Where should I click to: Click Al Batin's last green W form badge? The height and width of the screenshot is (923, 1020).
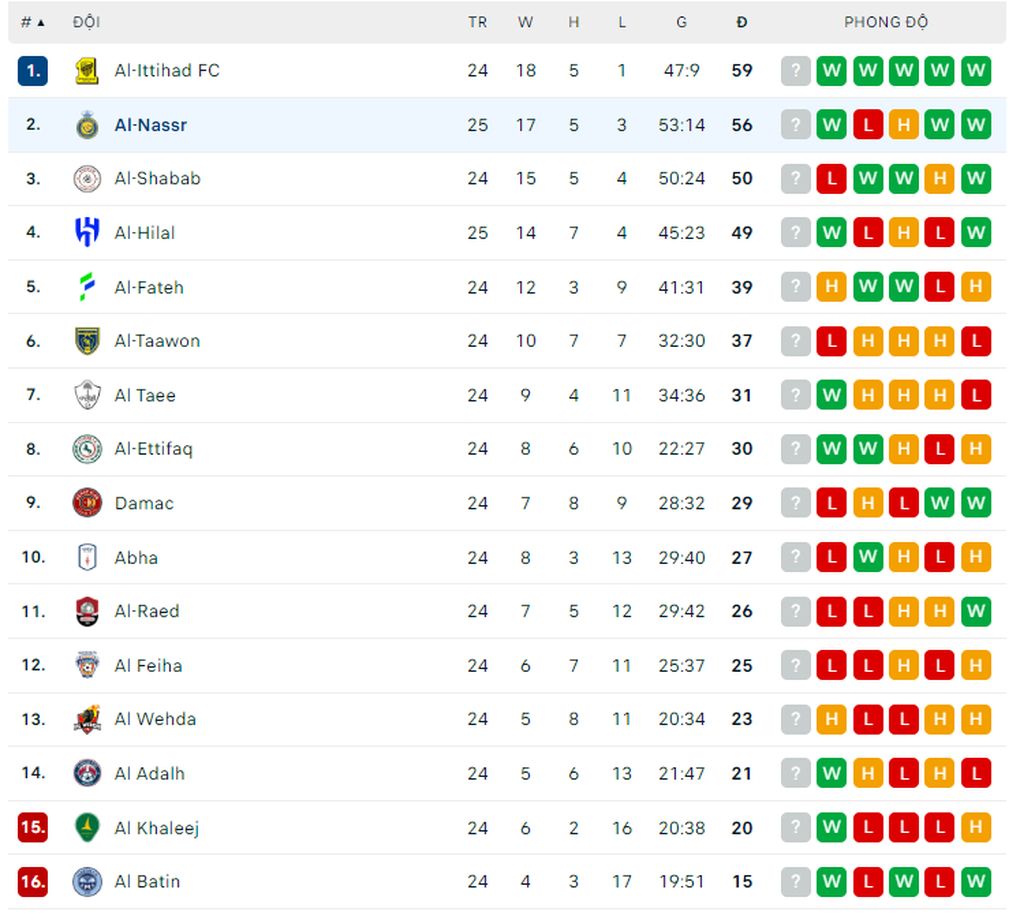[x=976, y=881]
